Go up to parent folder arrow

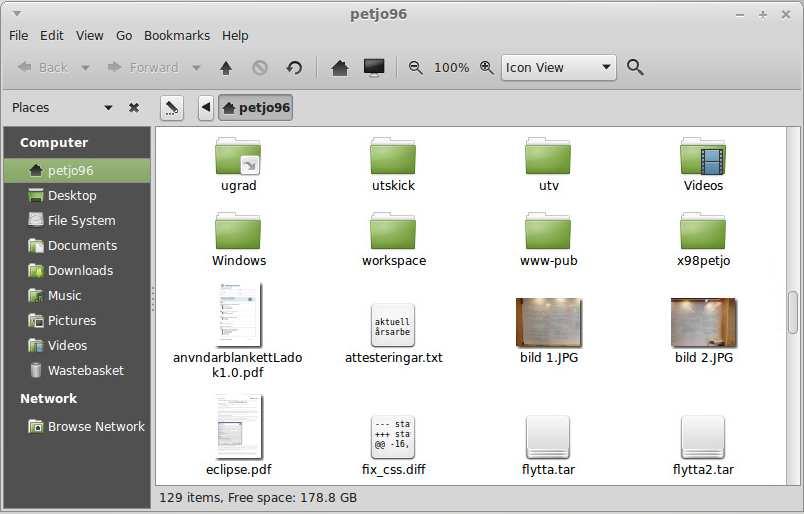click(226, 68)
